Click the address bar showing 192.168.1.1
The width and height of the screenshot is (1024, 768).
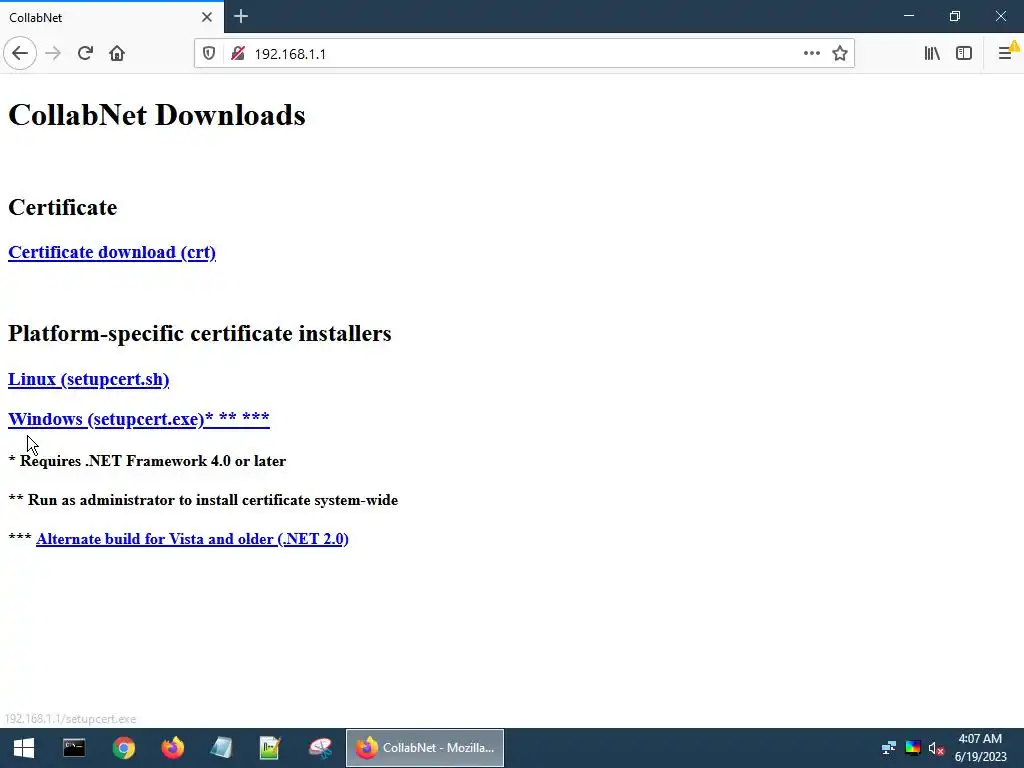522,54
